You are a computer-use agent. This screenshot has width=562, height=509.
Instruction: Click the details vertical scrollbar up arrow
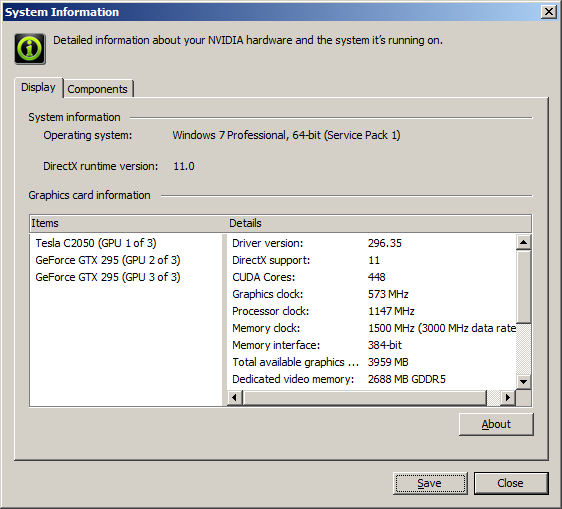[523, 242]
